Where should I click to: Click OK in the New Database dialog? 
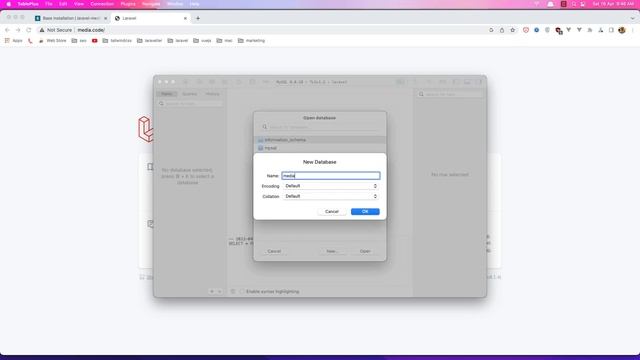pyautogui.click(x=365, y=211)
